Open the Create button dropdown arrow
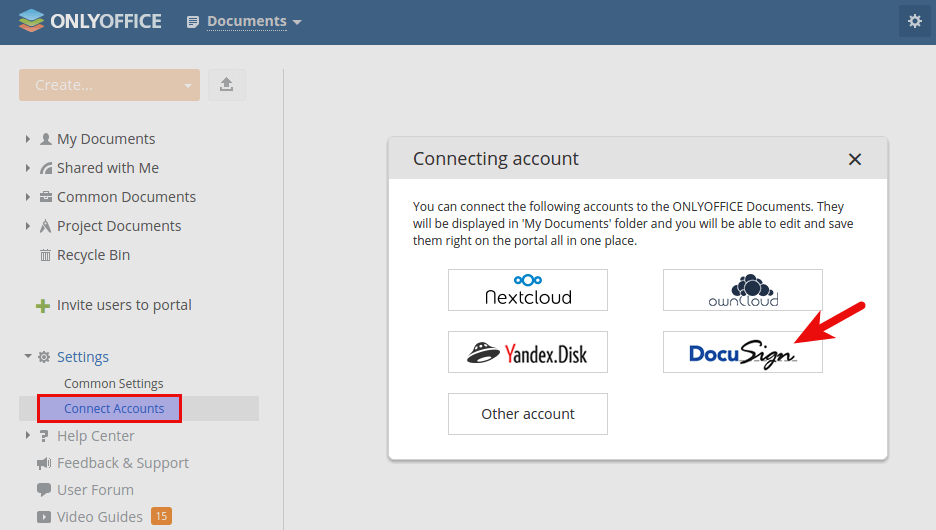 (187, 86)
